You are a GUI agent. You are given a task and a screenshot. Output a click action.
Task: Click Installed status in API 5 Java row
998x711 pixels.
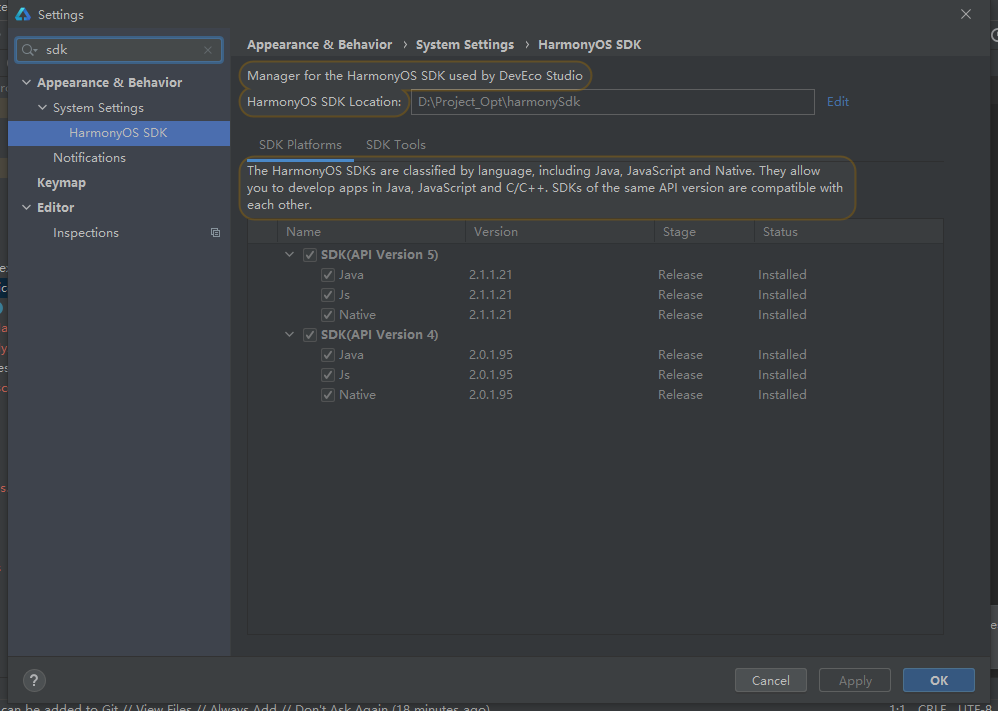click(x=782, y=275)
